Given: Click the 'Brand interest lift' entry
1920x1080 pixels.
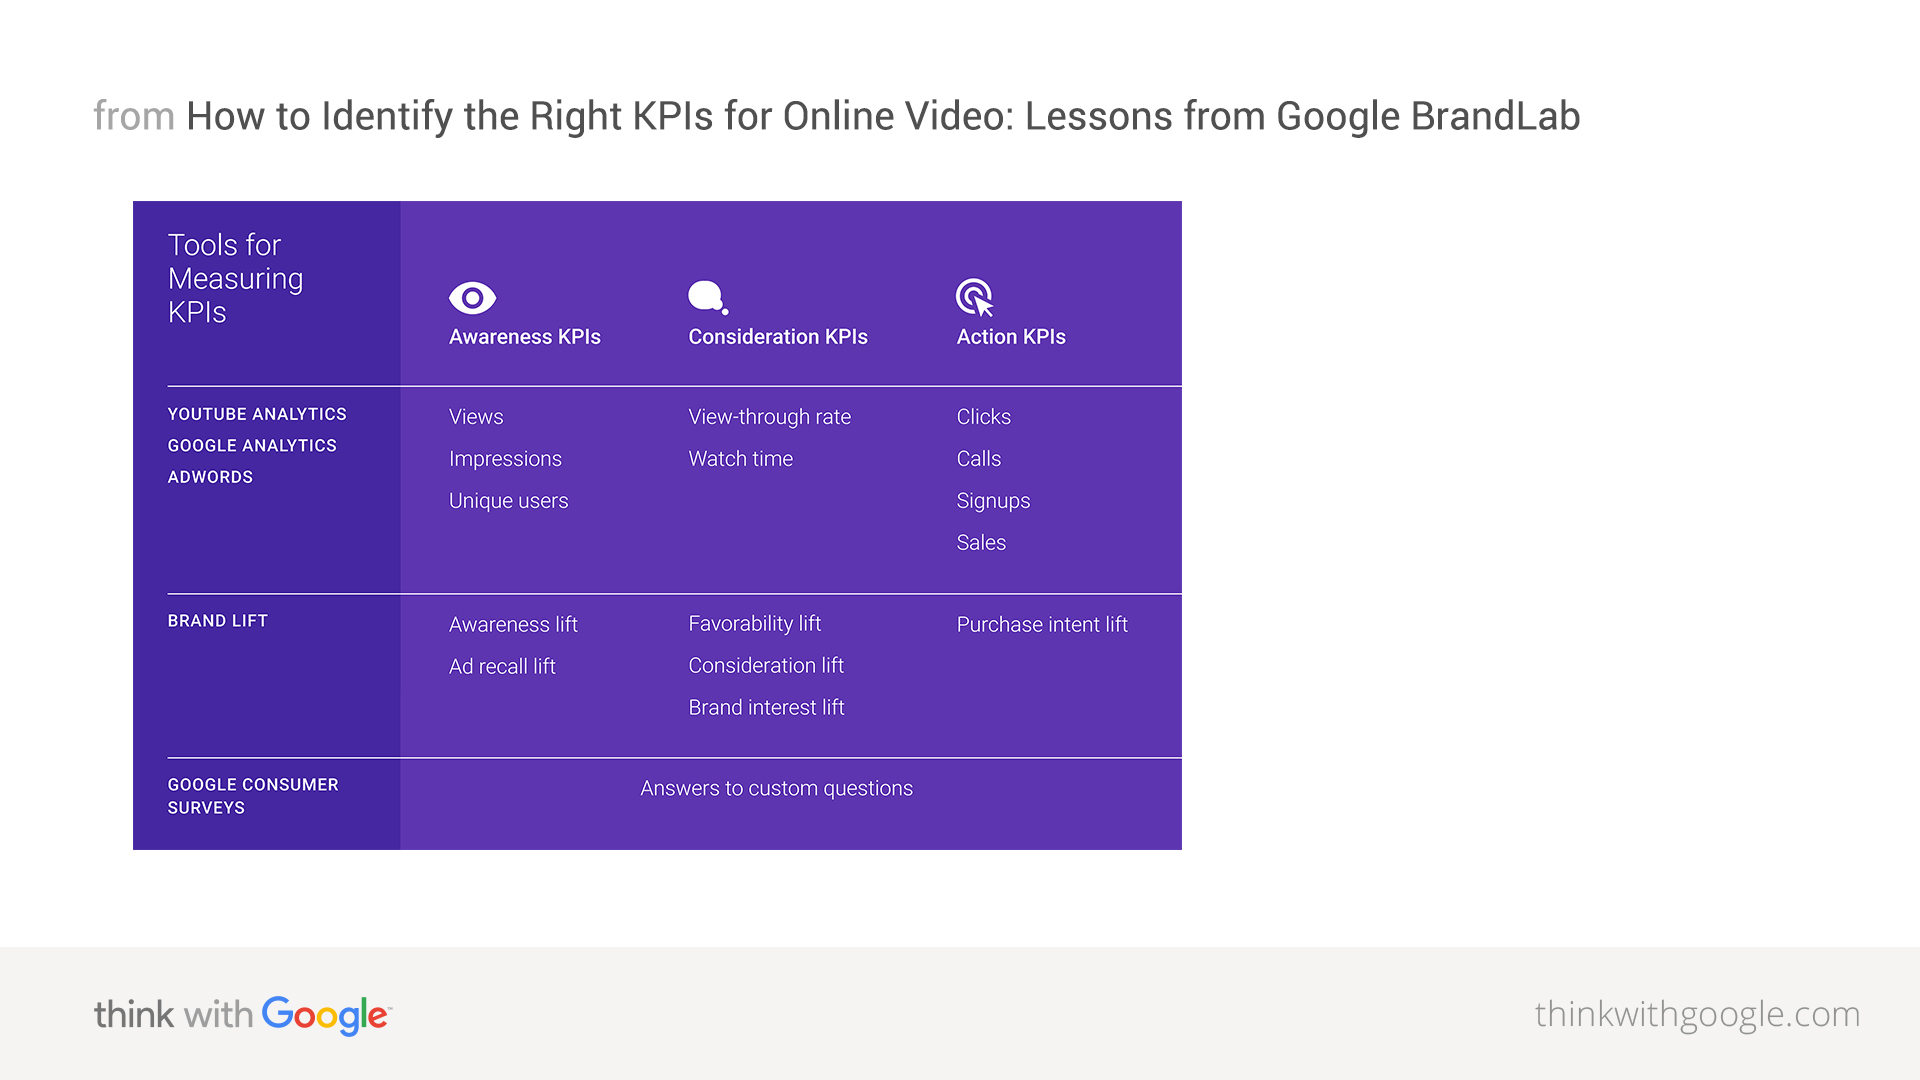Looking at the screenshot, I should (767, 708).
